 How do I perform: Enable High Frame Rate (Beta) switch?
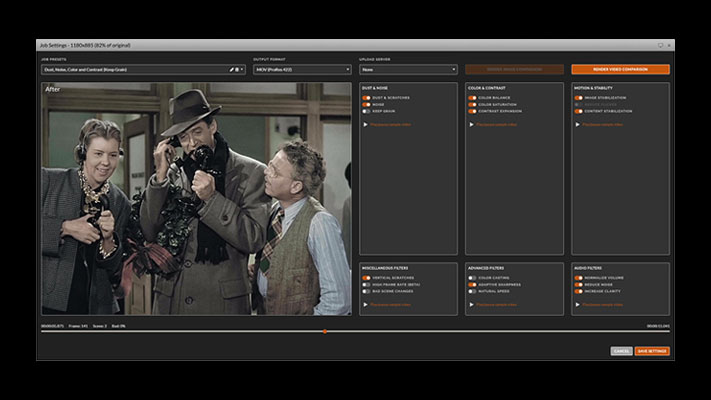[366, 284]
